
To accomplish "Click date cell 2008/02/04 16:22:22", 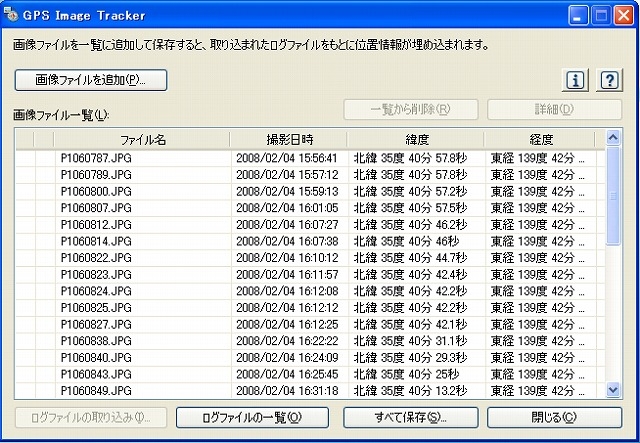I will pos(287,341).
